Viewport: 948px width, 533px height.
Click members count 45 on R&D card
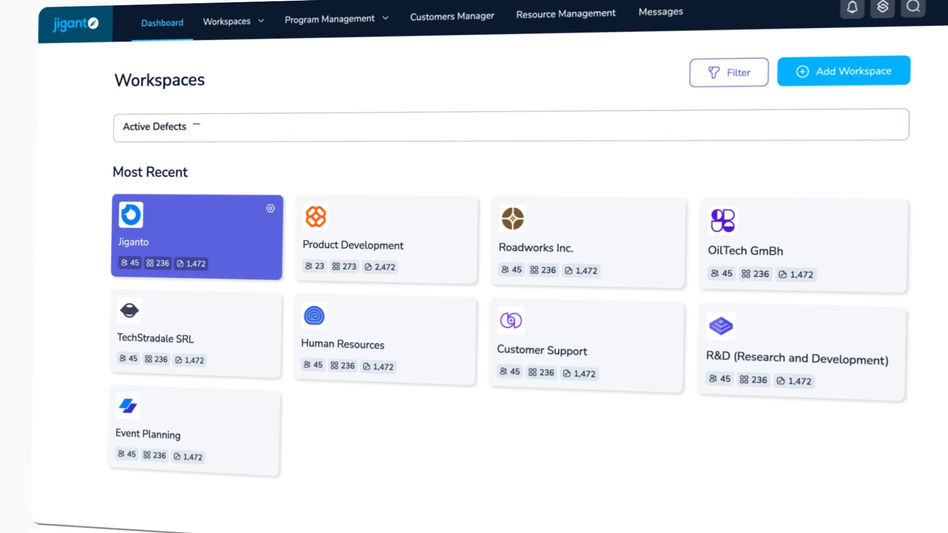(719, 379)
